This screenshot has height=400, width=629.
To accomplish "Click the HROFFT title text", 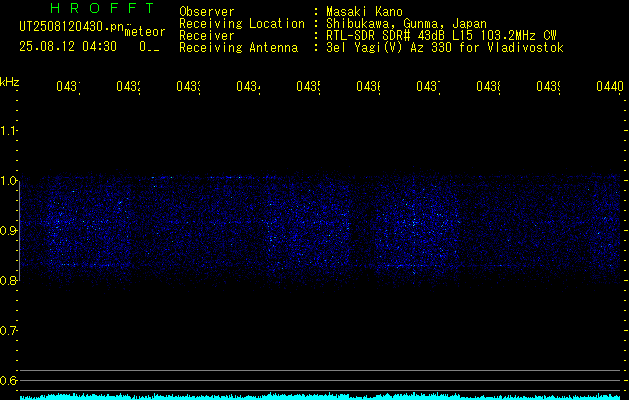I will click(102, 8).
